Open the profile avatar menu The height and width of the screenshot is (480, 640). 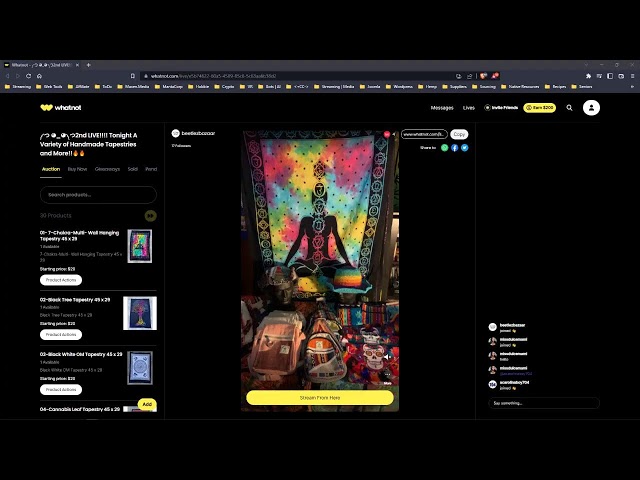pos(591,108)
